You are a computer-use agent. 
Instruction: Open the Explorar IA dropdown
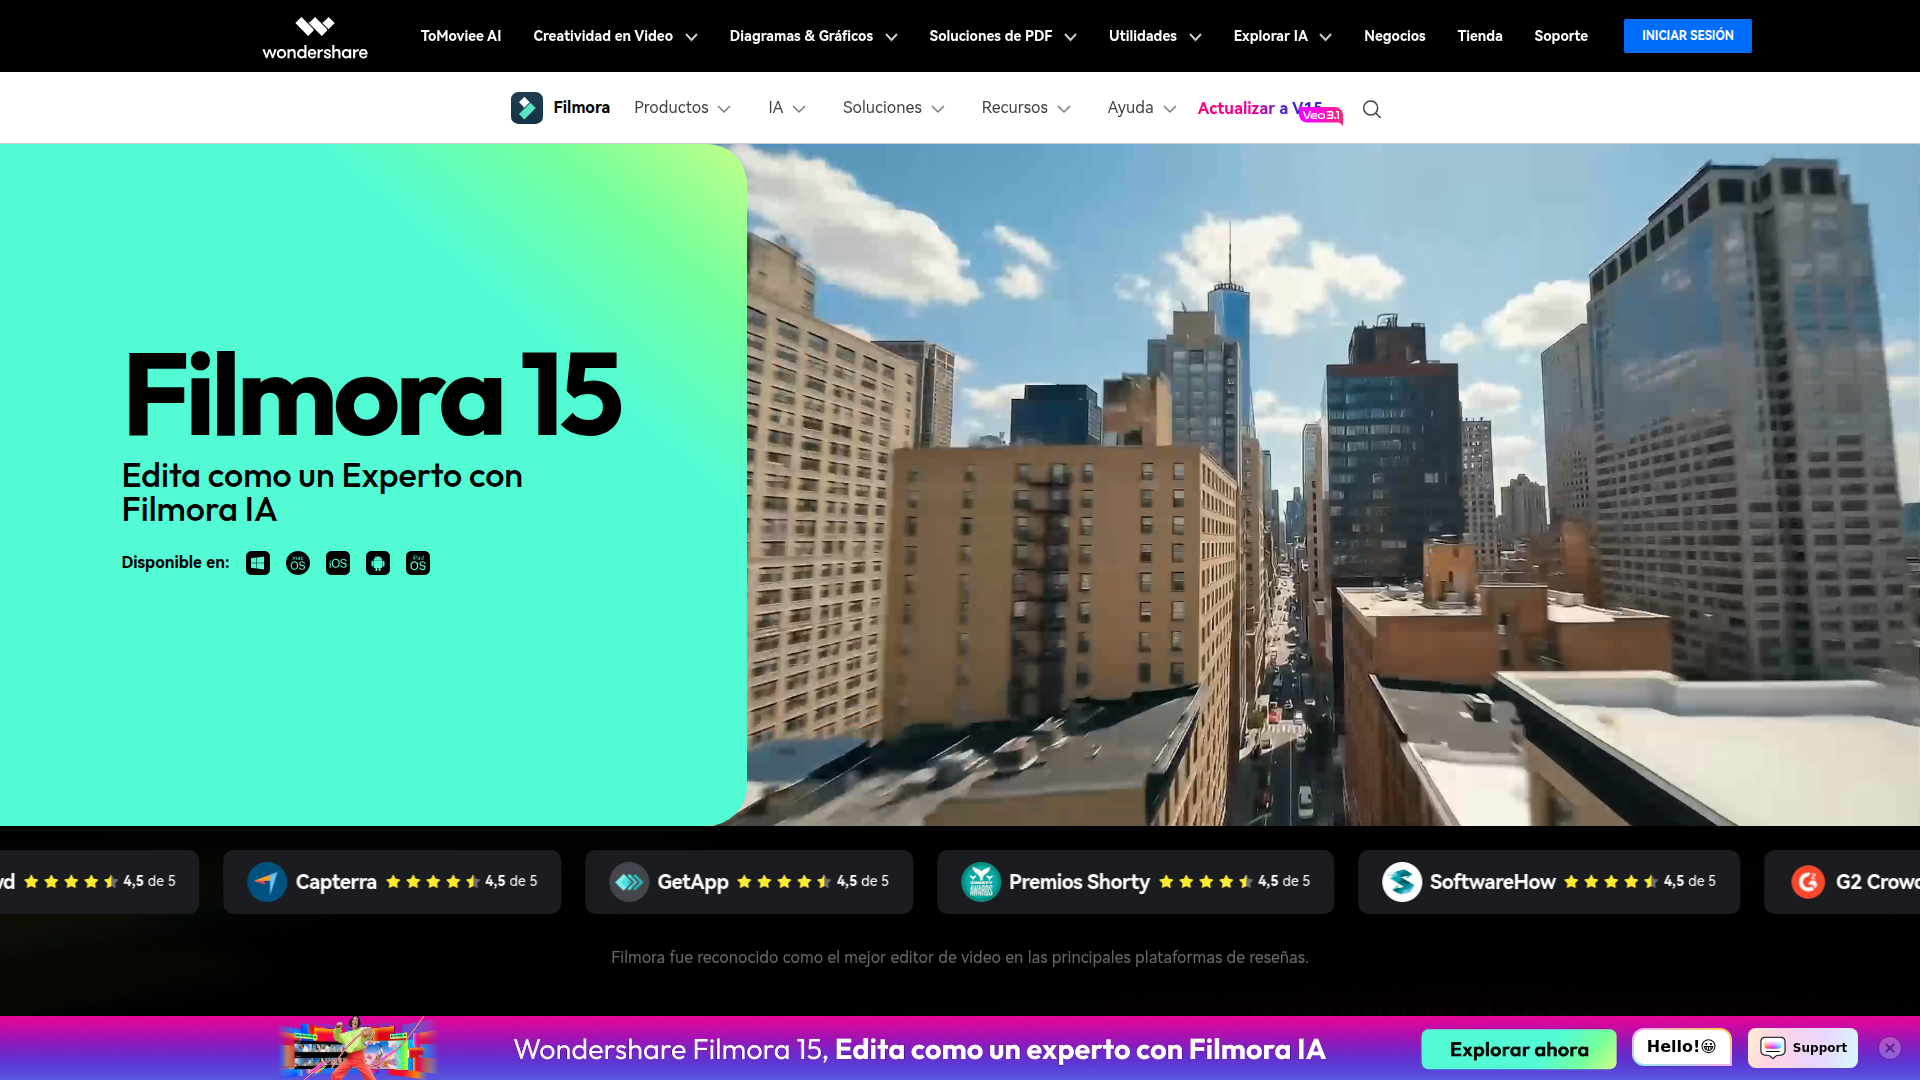[1282, 36]
